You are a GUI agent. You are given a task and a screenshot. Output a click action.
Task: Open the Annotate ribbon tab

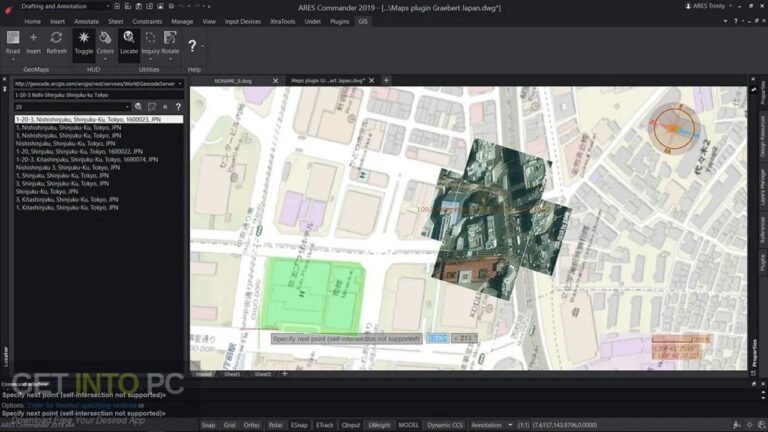(86, 22)
